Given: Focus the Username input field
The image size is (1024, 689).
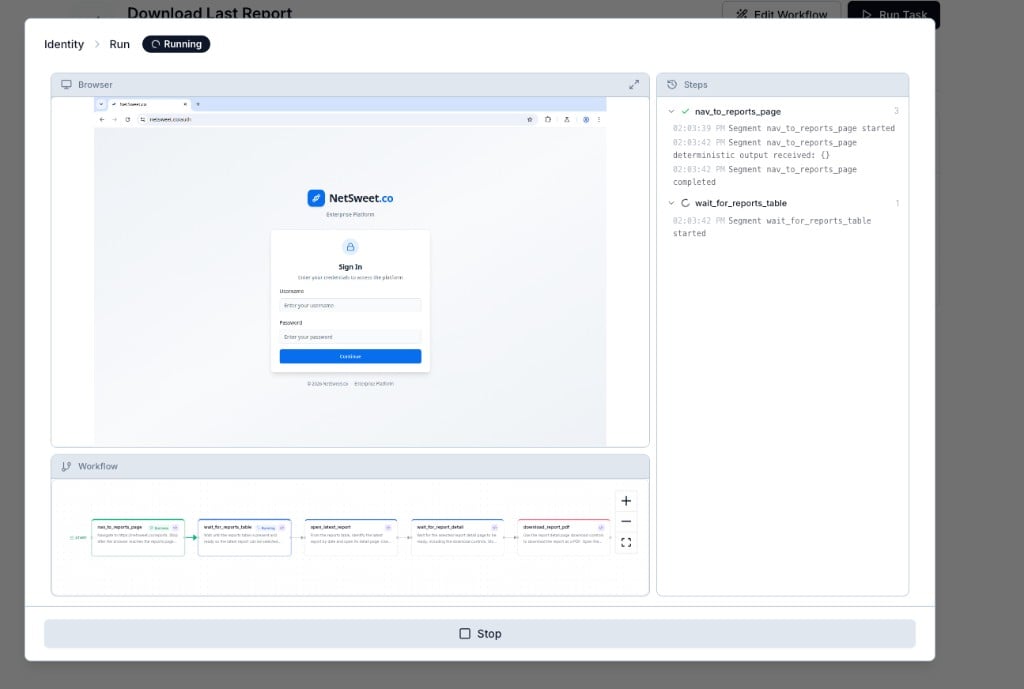Looking at the screenshot, I should point(351,305).
